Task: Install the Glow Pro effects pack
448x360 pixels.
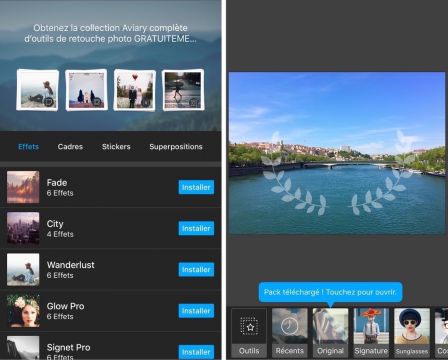Action: coord(196,311)
